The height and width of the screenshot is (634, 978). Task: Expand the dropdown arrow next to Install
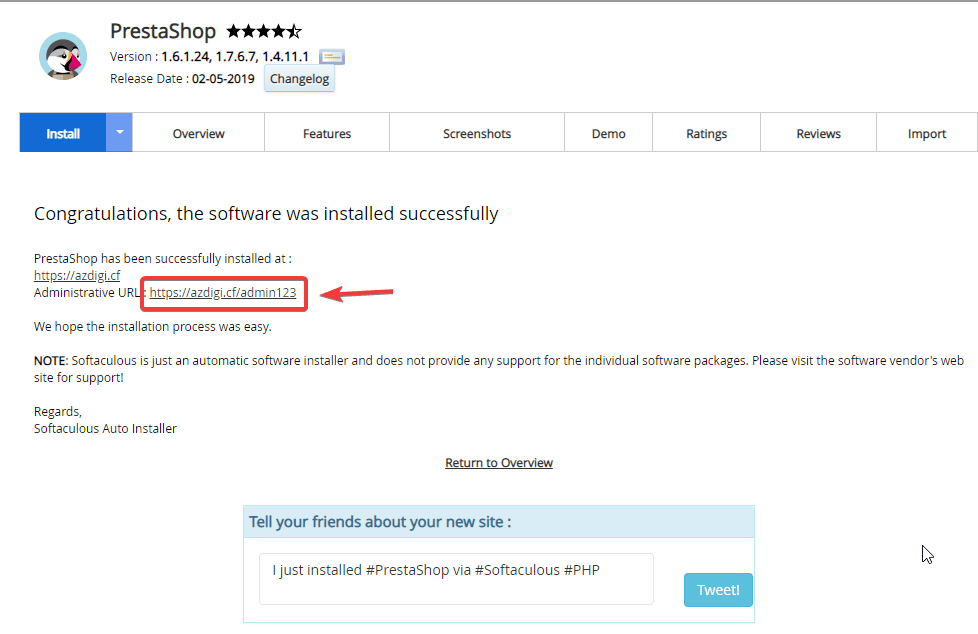pyautogui.click(x=119, y=133)
